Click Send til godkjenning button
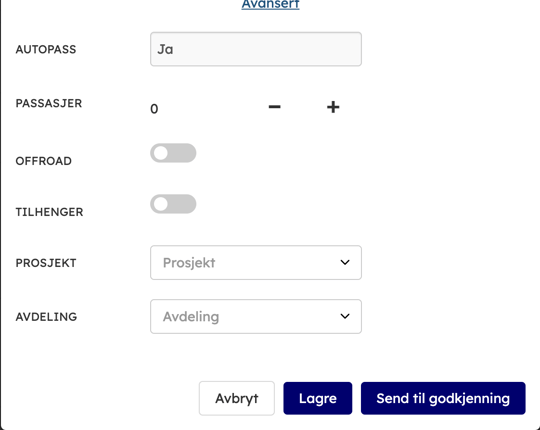 pyautogui.click(x=443, y=398)
